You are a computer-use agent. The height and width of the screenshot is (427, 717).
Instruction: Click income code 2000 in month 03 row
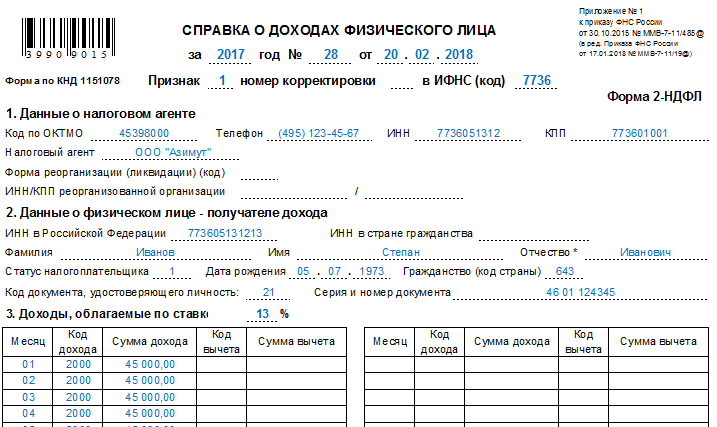pos(78,397)
